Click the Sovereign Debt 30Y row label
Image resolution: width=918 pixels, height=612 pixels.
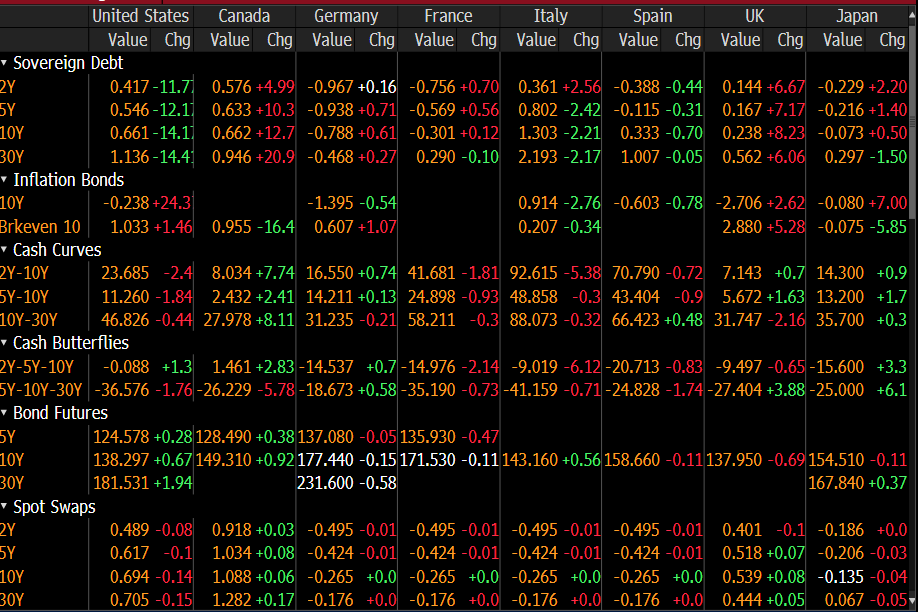12,157
